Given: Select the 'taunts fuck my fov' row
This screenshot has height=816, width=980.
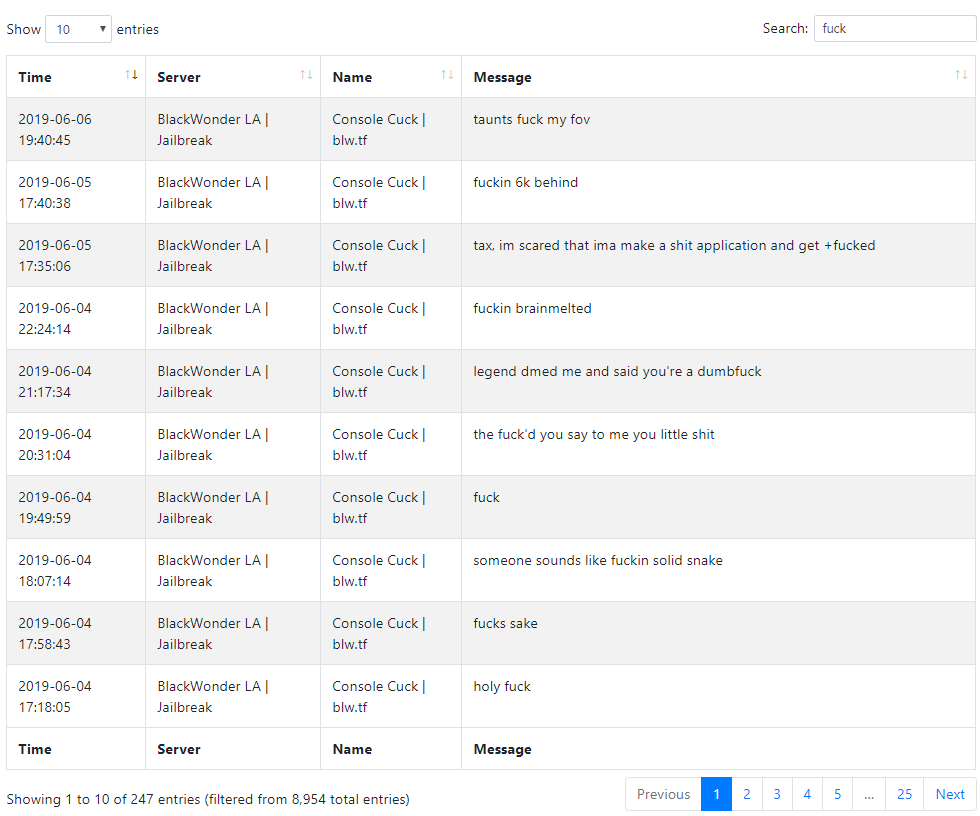Looking at the screenshot, I should 491,129.
